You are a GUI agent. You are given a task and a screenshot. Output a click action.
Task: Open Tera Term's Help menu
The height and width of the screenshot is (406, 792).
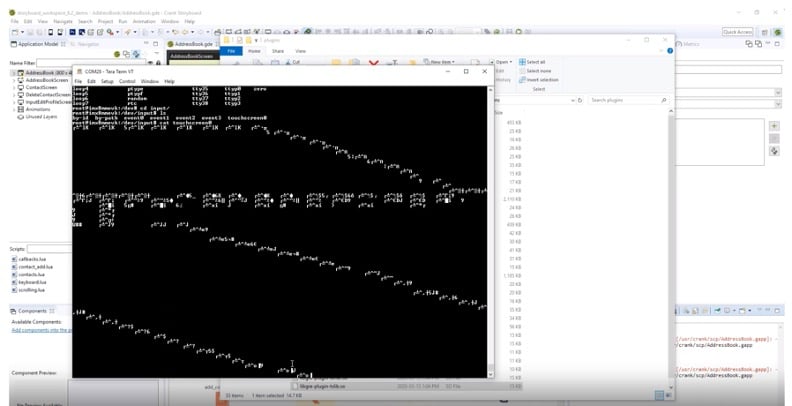(x=169, y=81)
